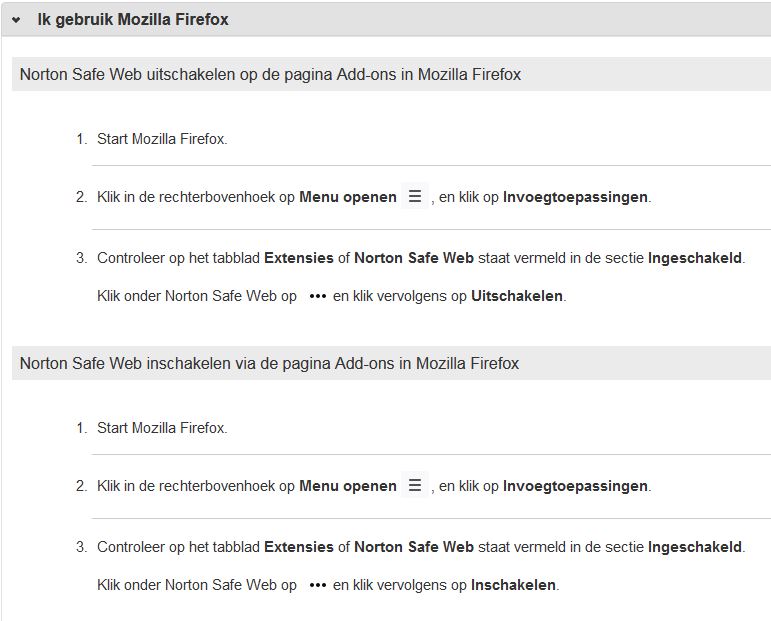771x621 pixels.
Task: Click bold "Menu openen" in the uitschakelen steps
Action: (x=348, y=197)
